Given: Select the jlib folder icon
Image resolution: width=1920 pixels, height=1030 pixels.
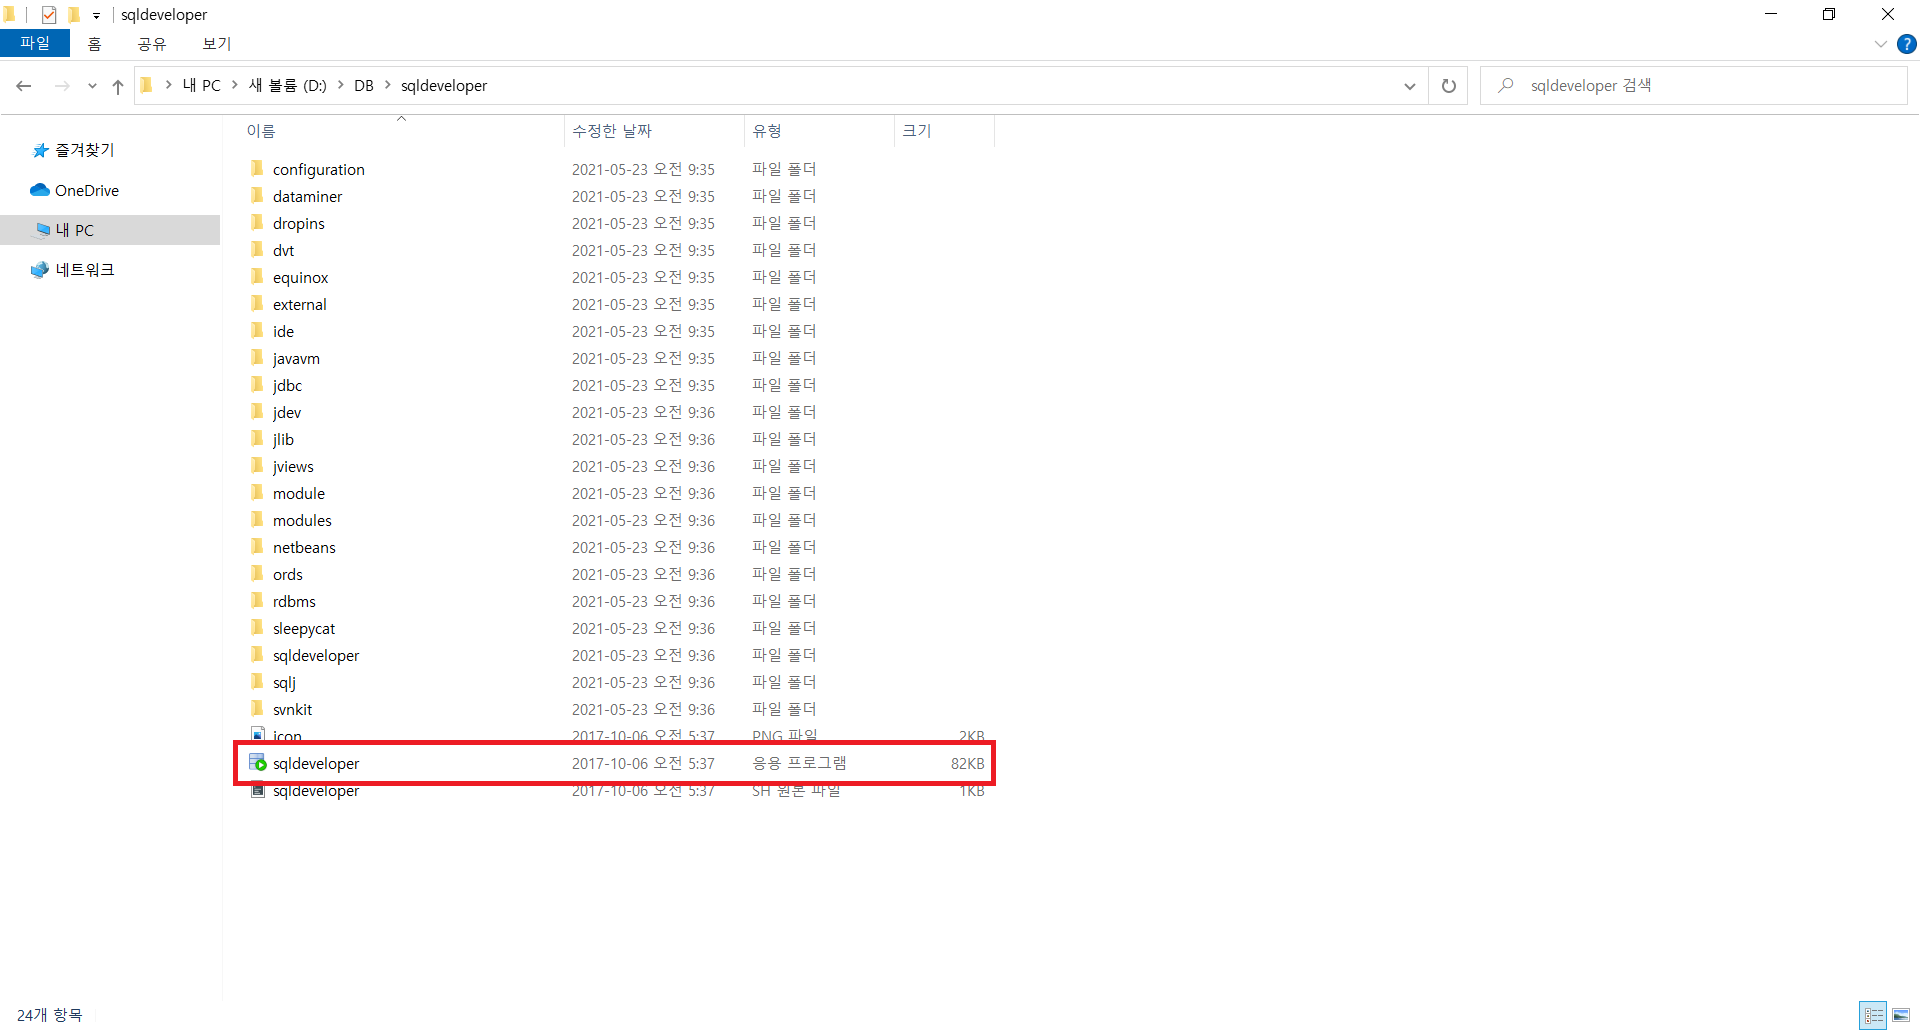Looking at the screenshot, I should point(257,439).
